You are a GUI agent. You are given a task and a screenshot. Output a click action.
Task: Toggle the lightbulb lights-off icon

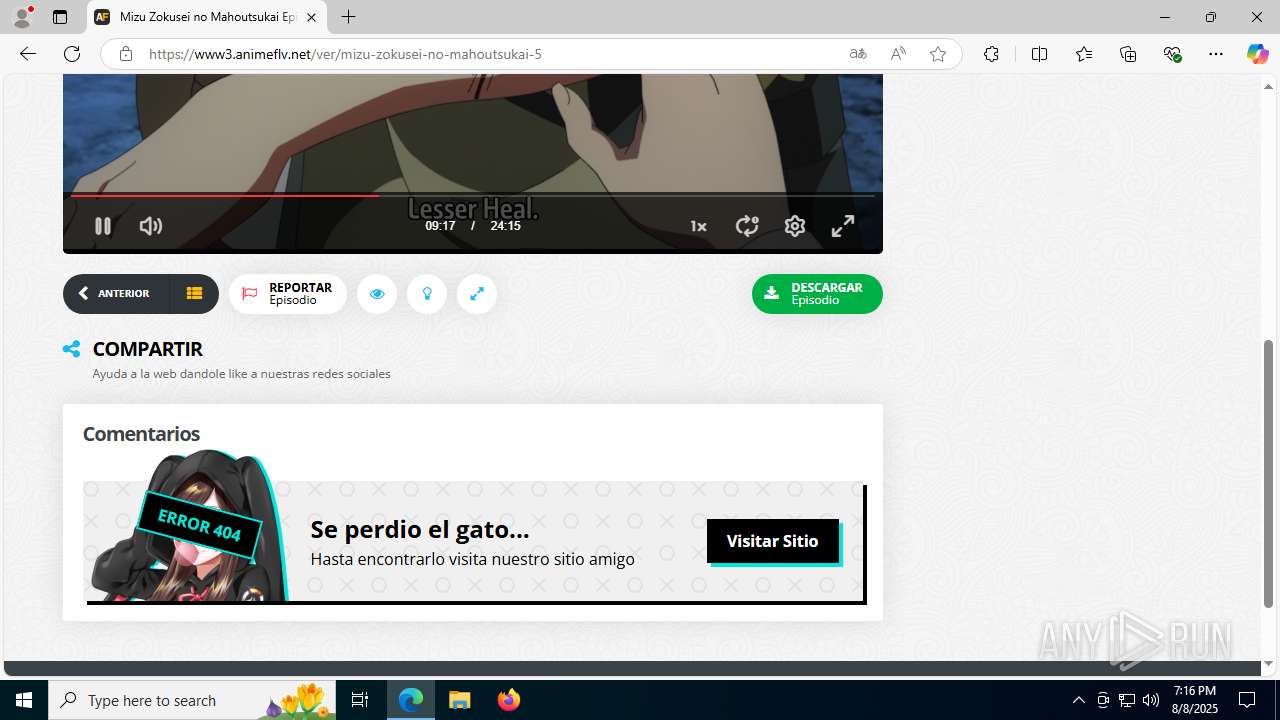coord(427,294)
